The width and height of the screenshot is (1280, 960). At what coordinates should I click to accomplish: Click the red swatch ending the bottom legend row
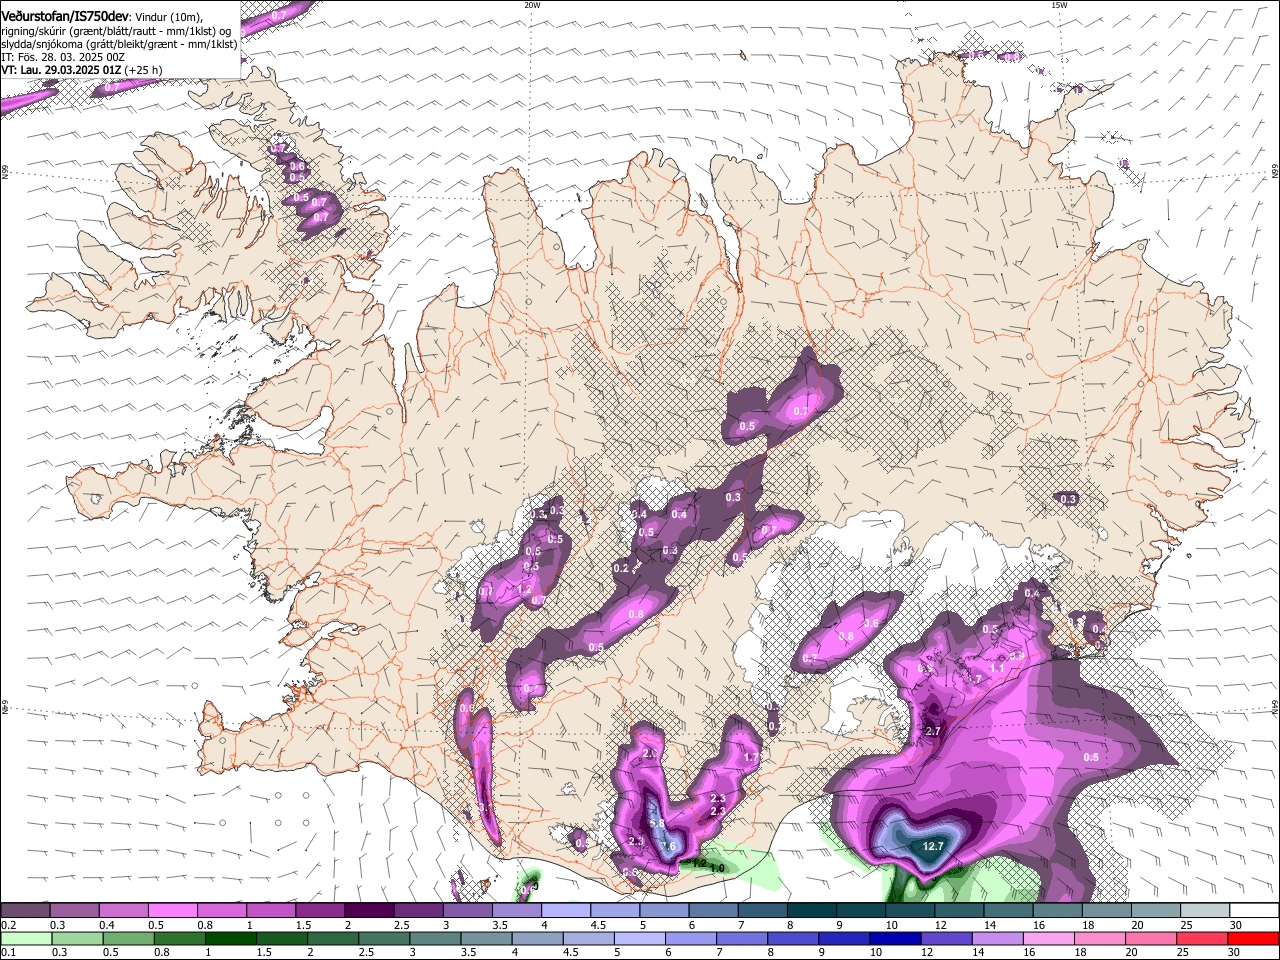(x=1252, y=938)
